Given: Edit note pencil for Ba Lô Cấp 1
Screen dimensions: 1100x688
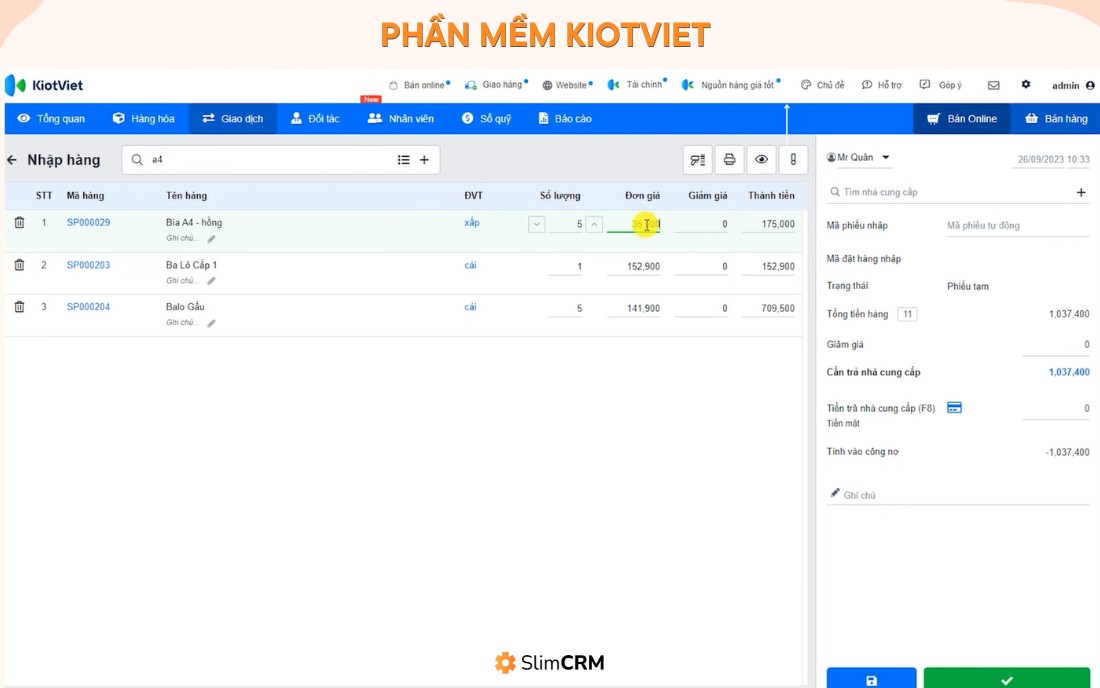Looking at the screenshot, I should (211, 281).
